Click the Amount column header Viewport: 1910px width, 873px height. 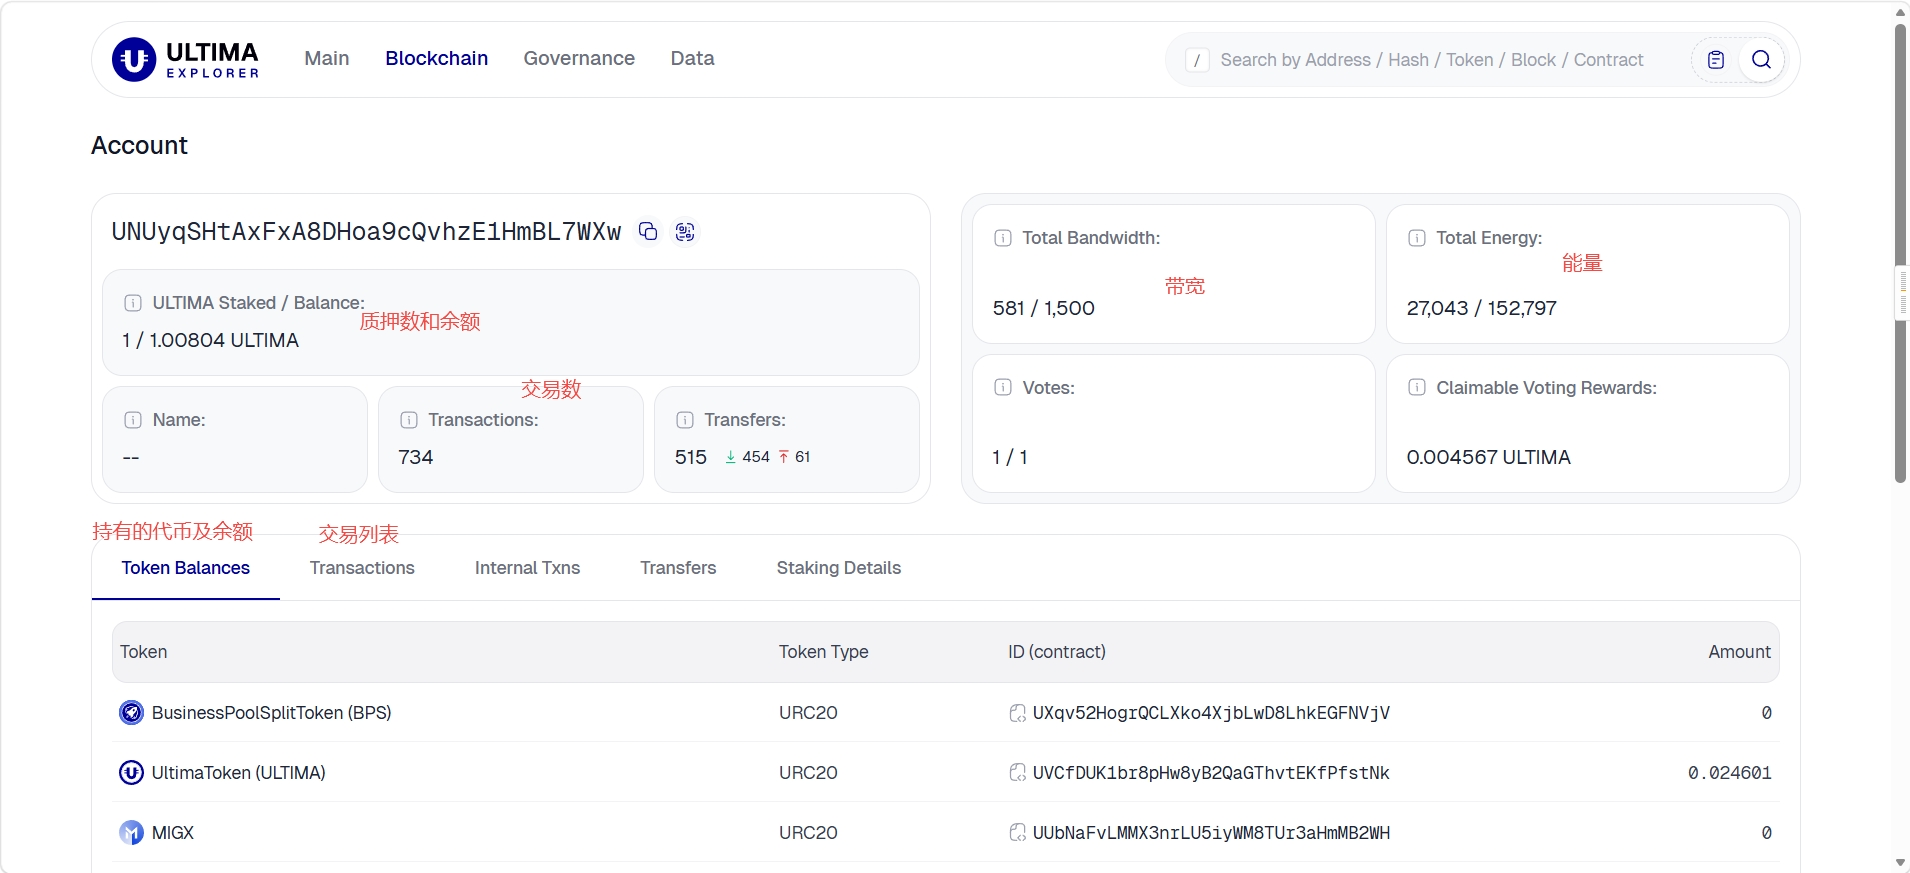pyautogui.click(x=1739, y=652)
